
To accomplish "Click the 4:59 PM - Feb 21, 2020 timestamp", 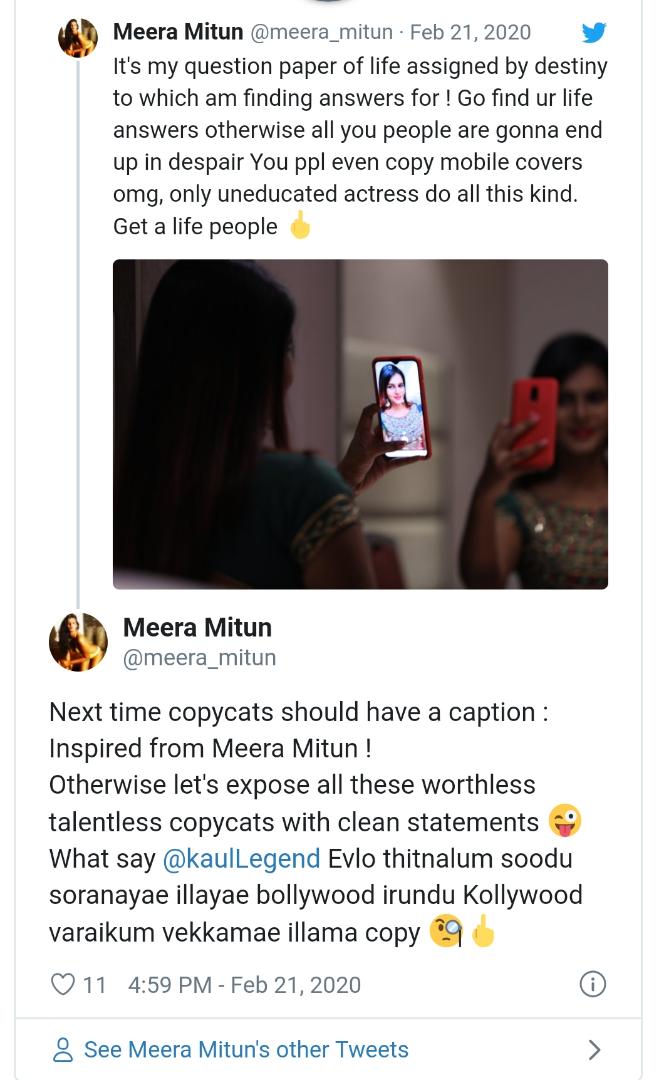I will click(244, 985).
